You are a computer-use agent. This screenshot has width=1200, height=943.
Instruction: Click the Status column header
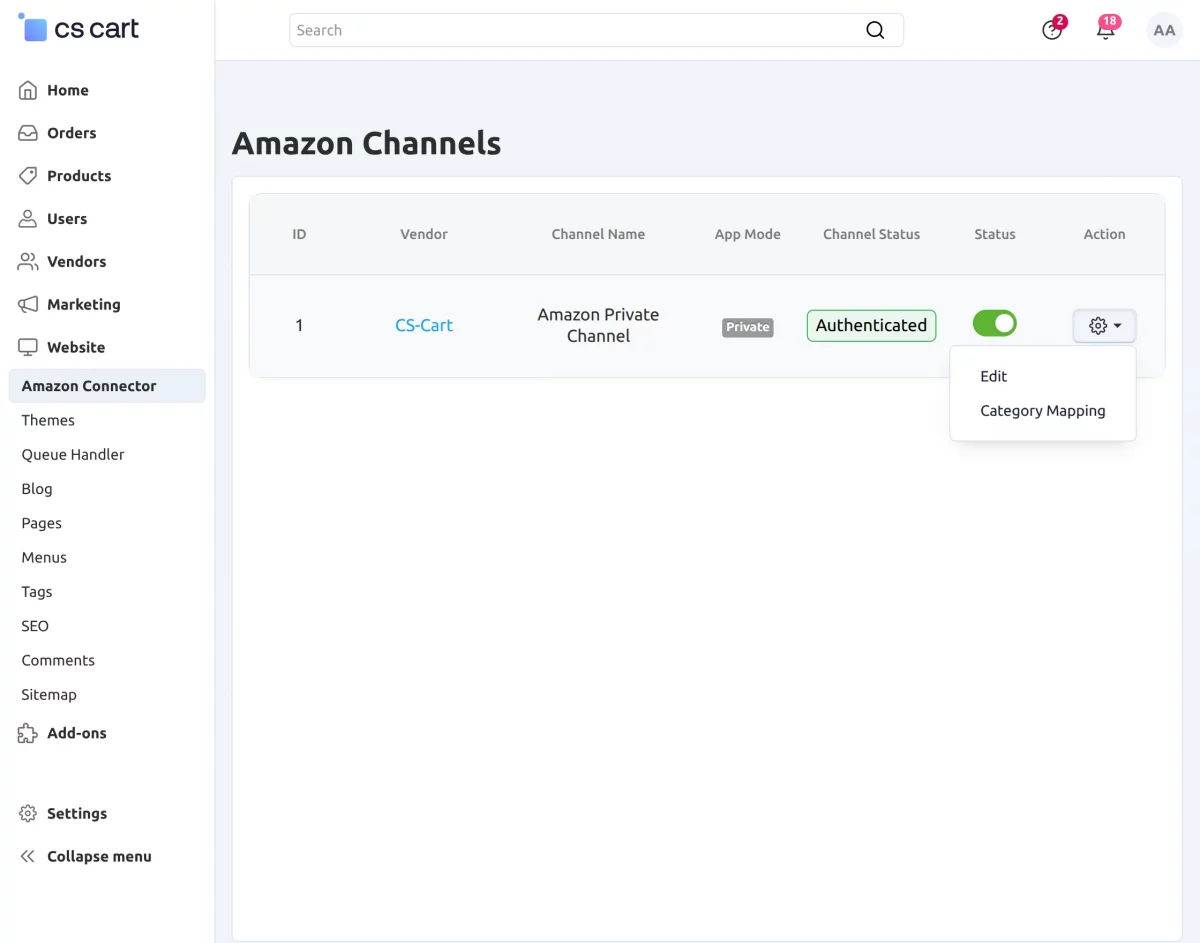(995, 234)
